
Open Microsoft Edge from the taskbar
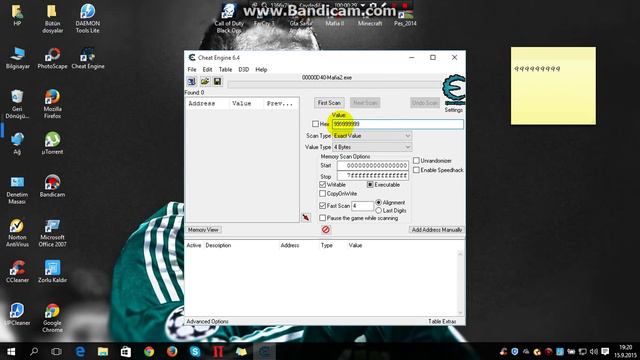click(80, 351)
